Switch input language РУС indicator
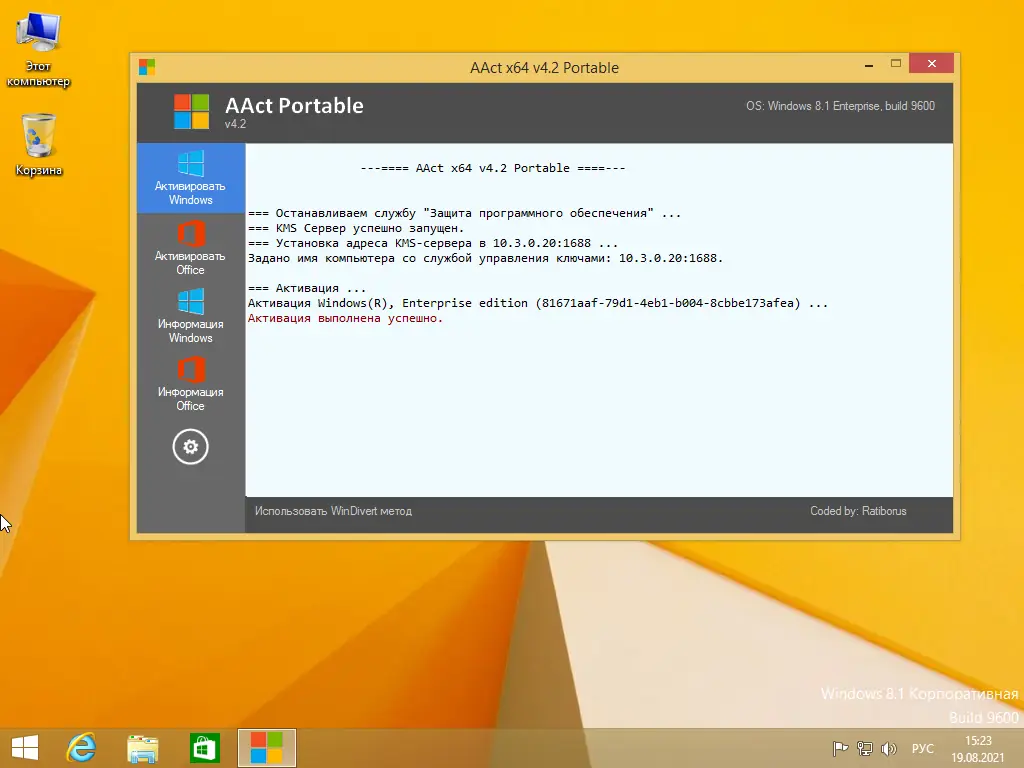 923,748
